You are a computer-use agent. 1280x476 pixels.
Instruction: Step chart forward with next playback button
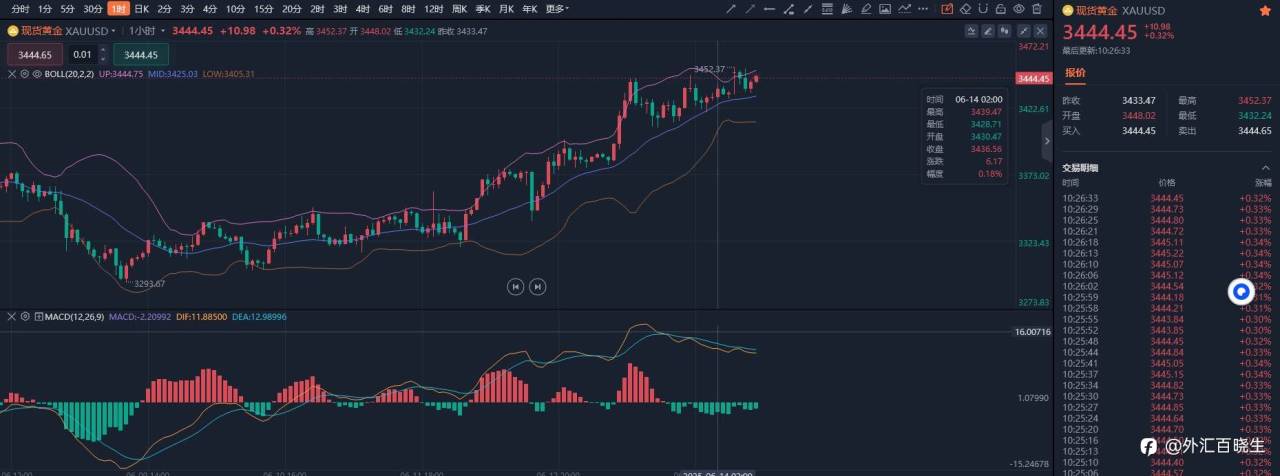point(537,286)
